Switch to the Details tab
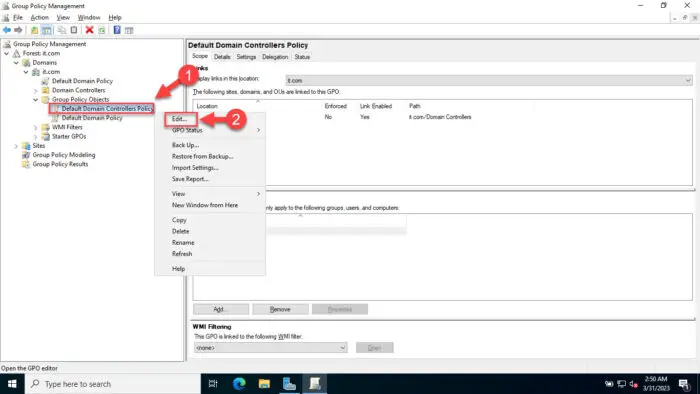The width and height of the screenshot is (700, 394). point(222,57)
